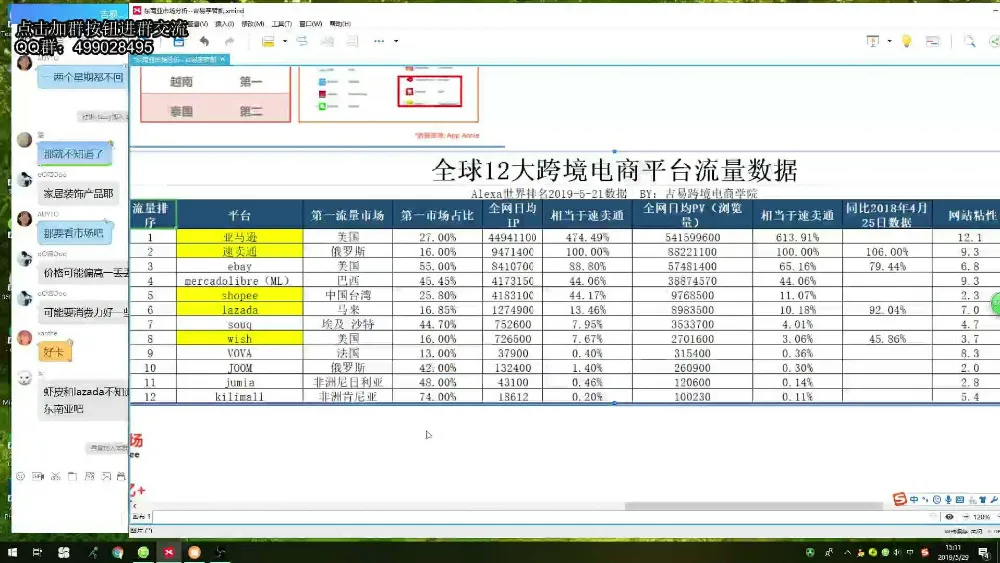This screenshot has width=1000, height=563.
Task: Undo the last action with the back arrow
Action: coord(204,41)
